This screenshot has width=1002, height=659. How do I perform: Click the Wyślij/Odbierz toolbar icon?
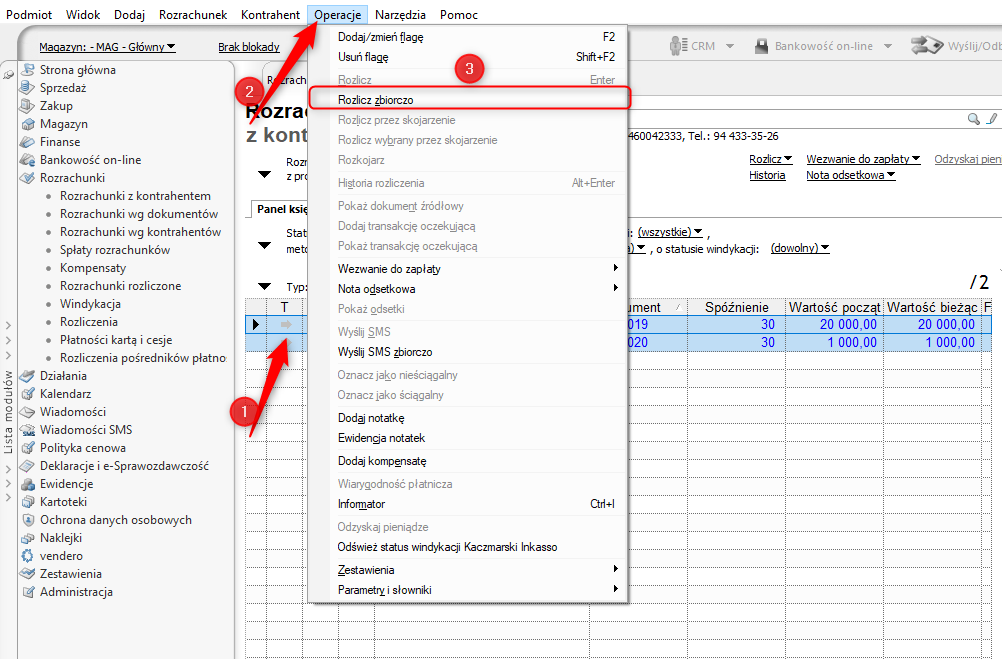tap(927, 45)
